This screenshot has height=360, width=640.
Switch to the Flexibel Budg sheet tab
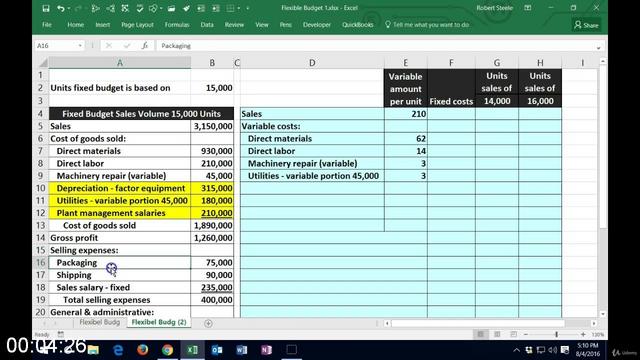100,322
